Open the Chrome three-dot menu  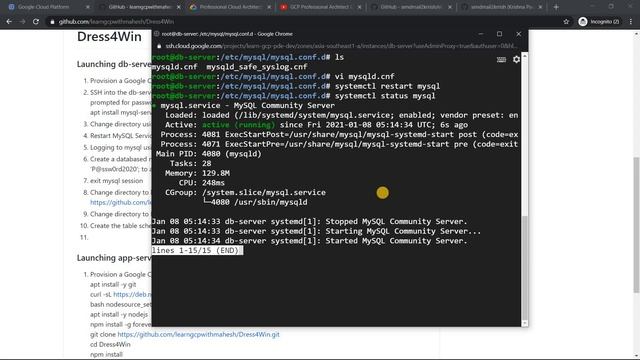click(x=631, y=22)
